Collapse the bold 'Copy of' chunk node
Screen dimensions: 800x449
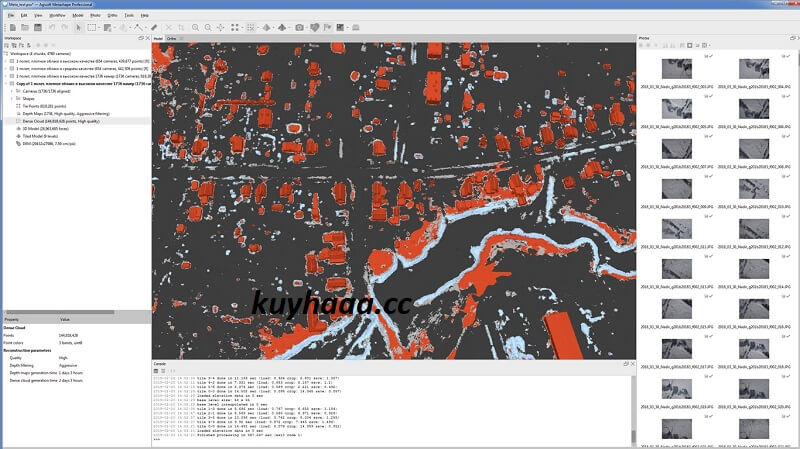[x=6, y=84]
